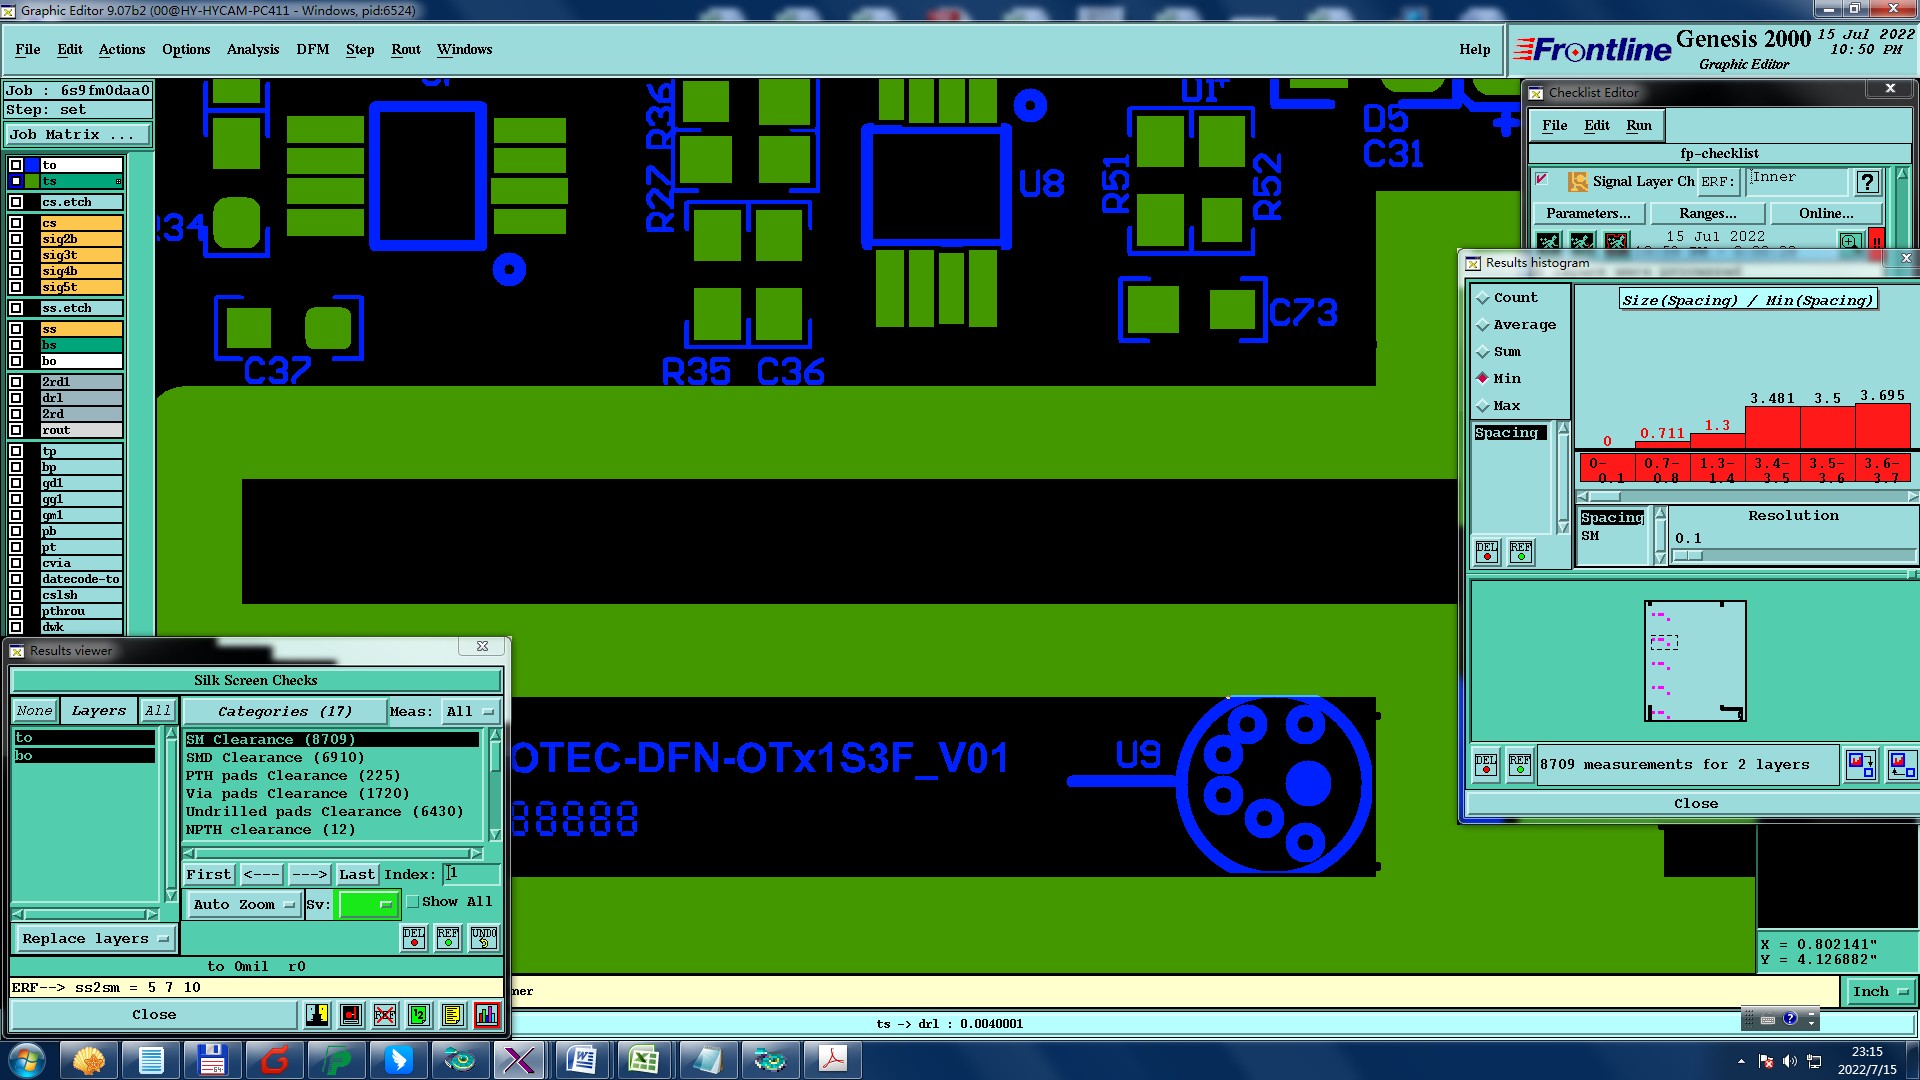Click the question mark help icon

[1866, 182]
